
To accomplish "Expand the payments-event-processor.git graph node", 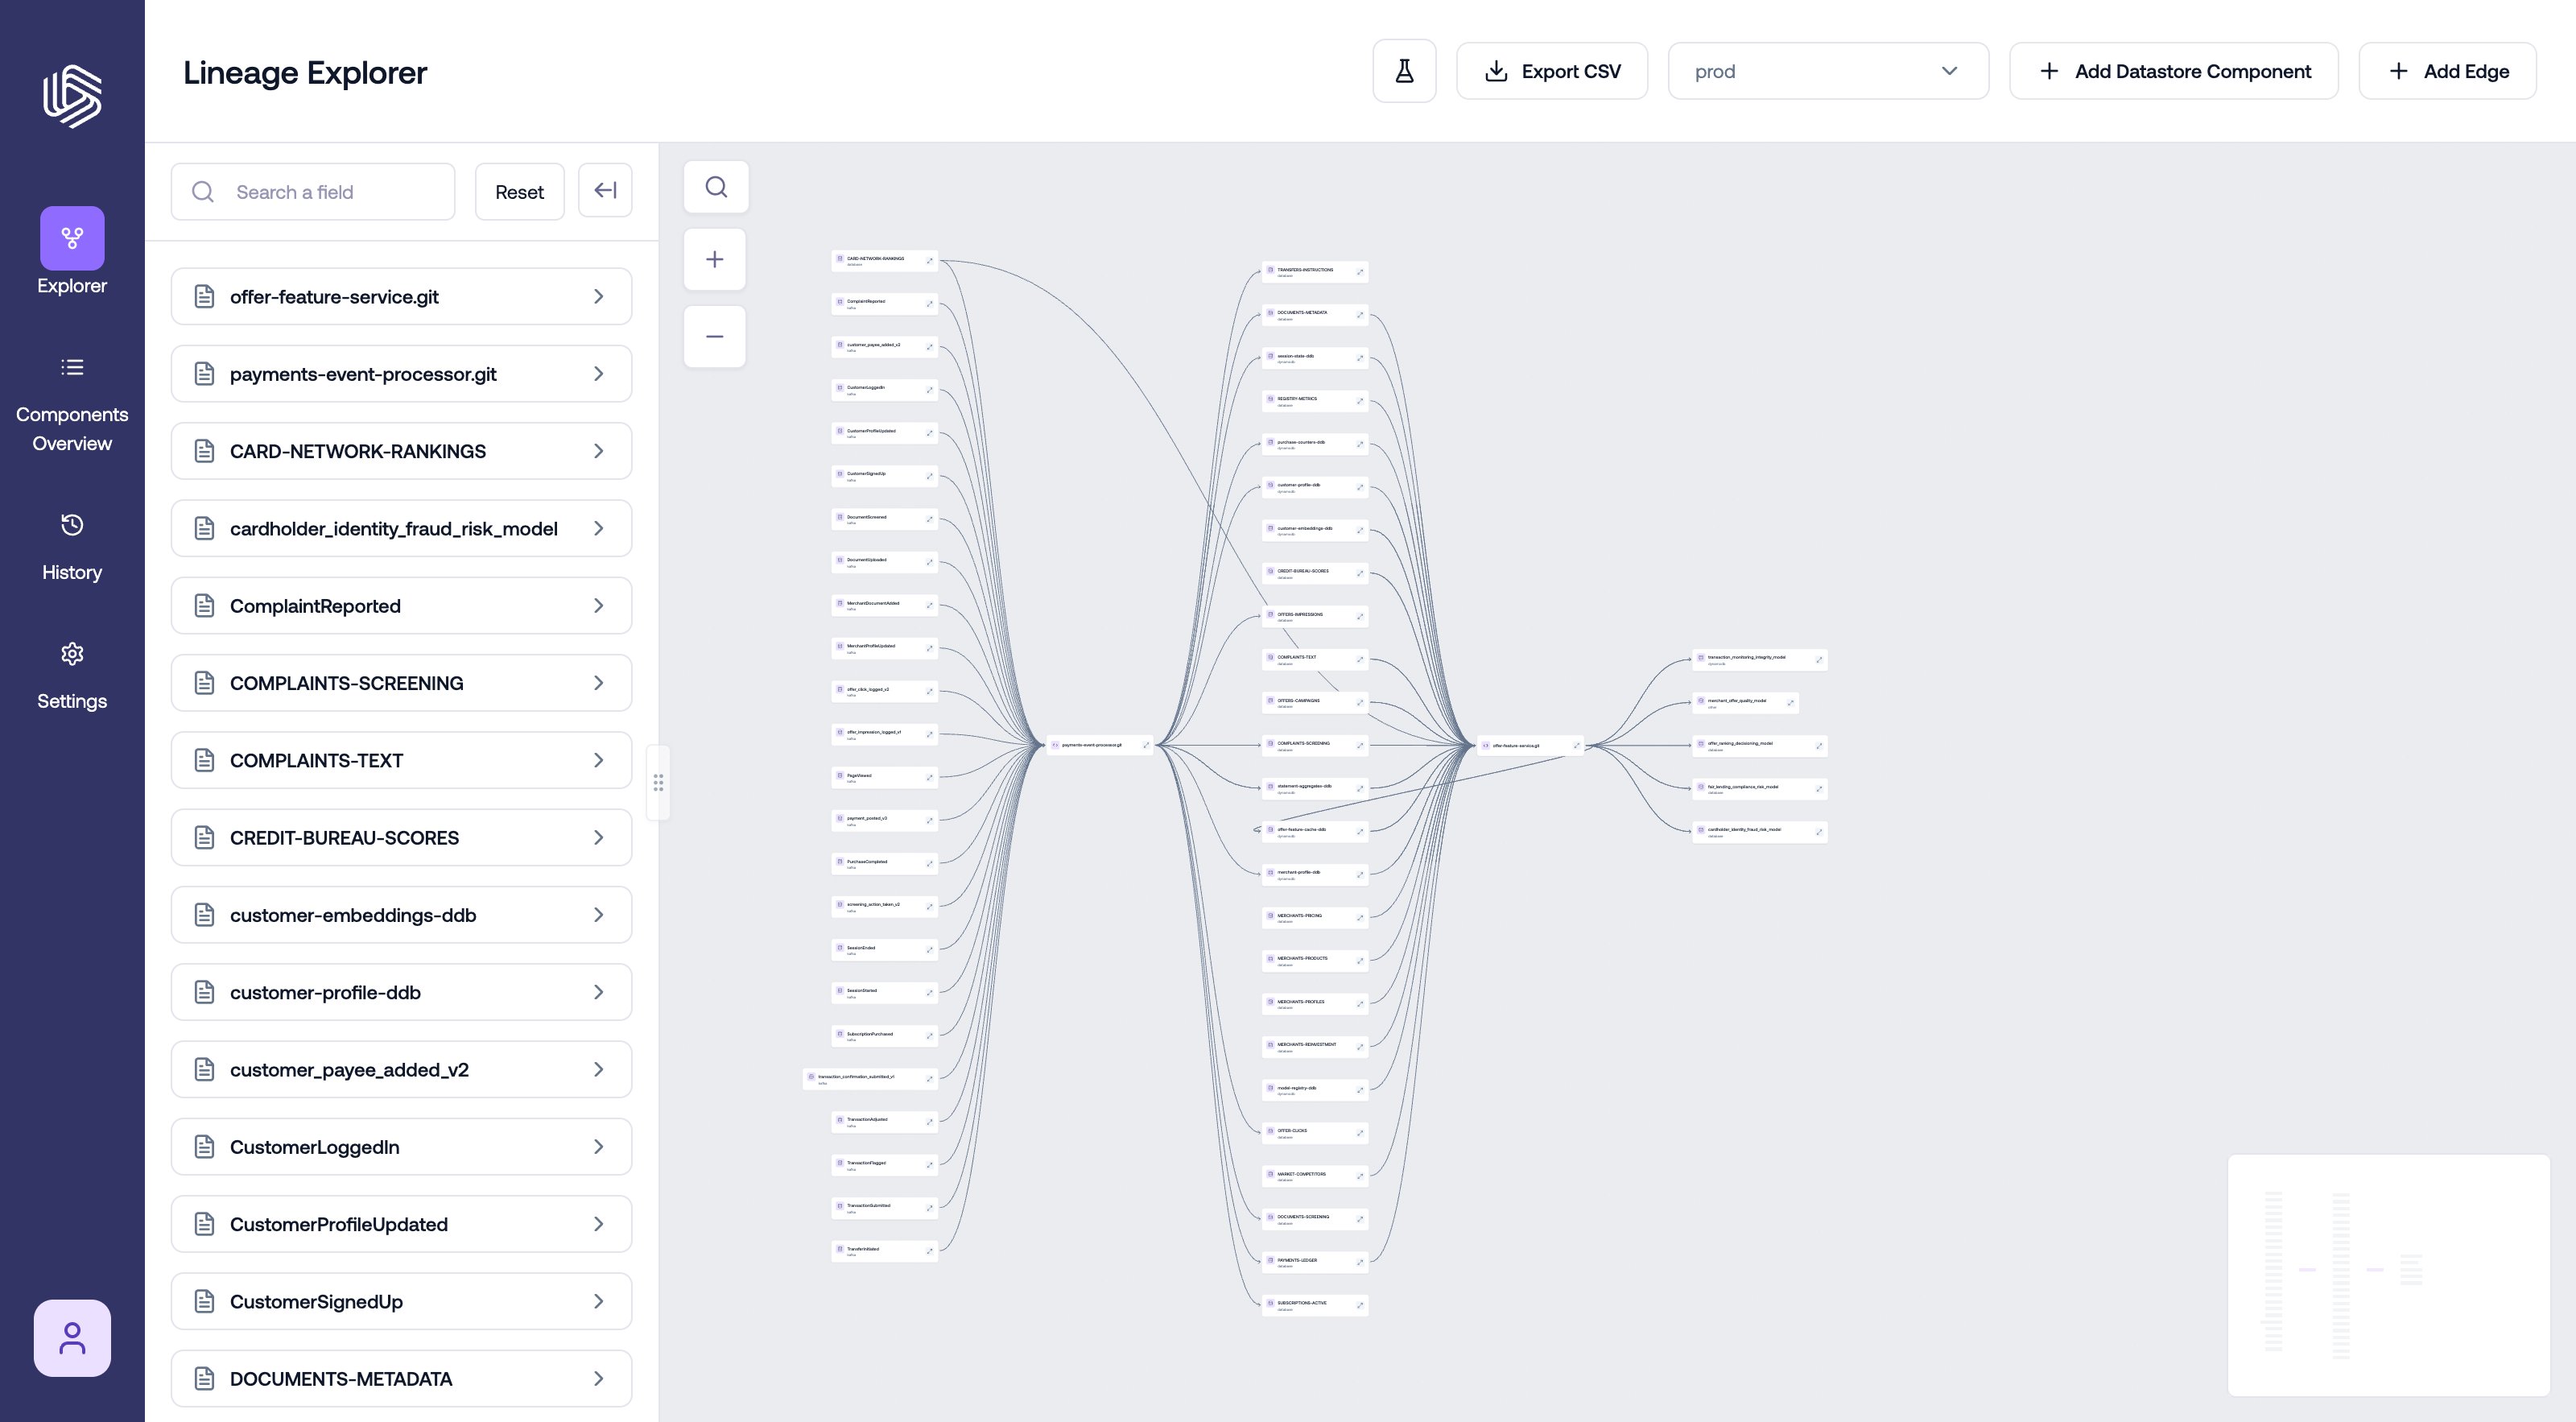I will tap(1146, 745).
